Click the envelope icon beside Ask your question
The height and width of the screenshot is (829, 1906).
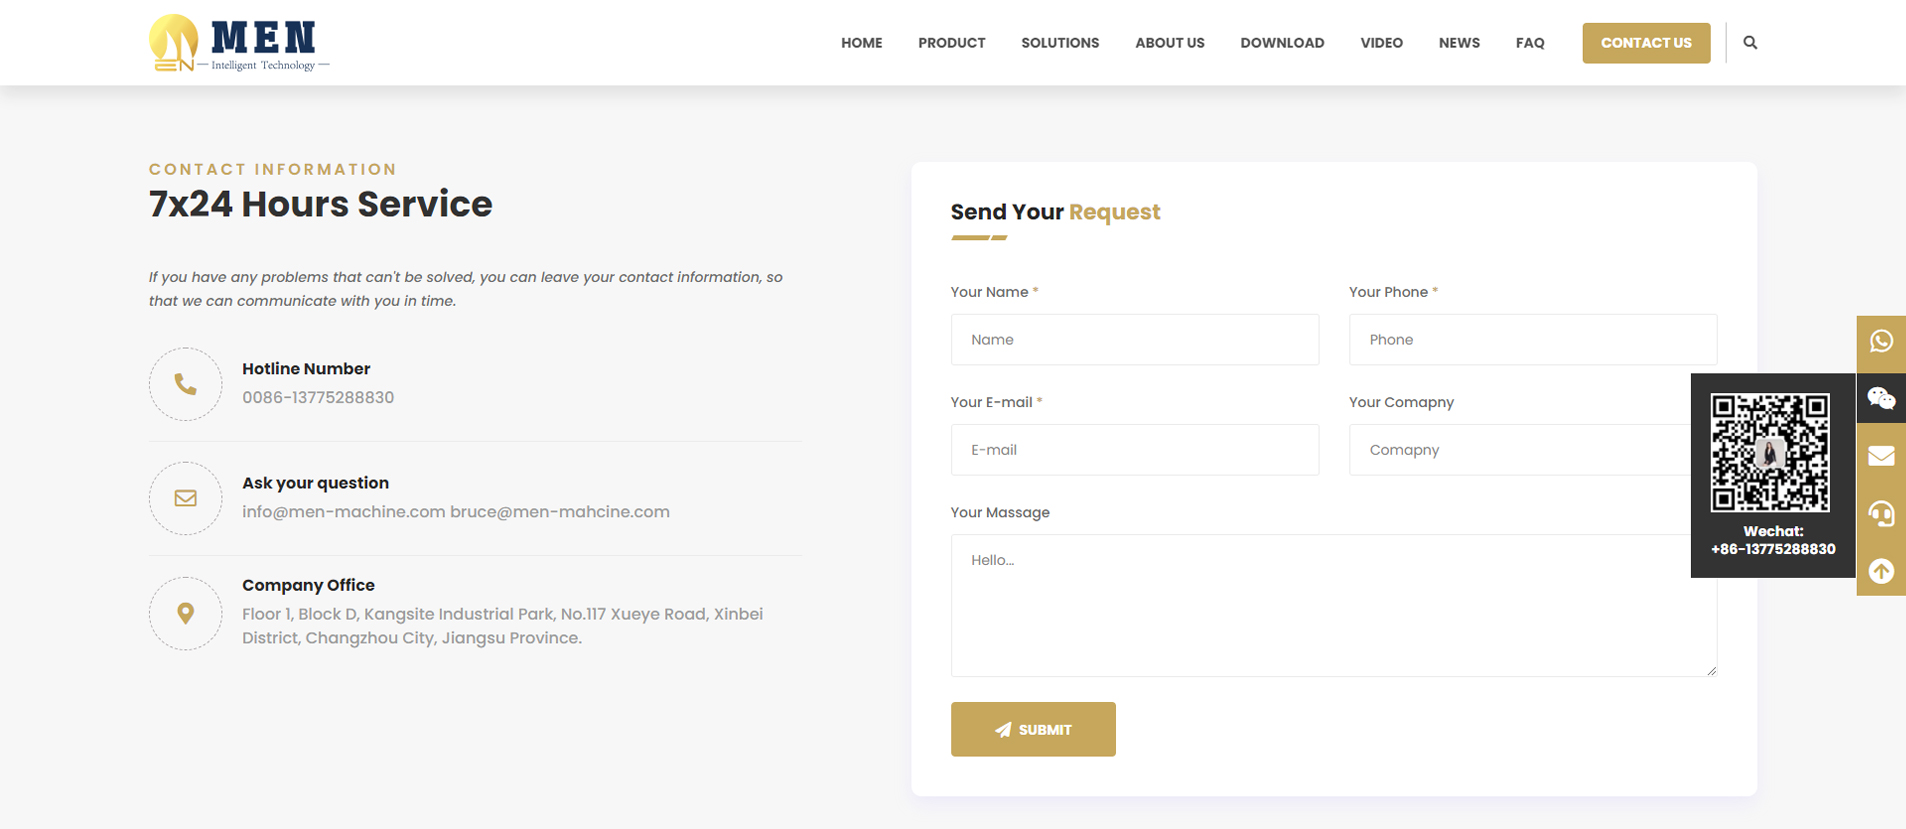[186, 498]
